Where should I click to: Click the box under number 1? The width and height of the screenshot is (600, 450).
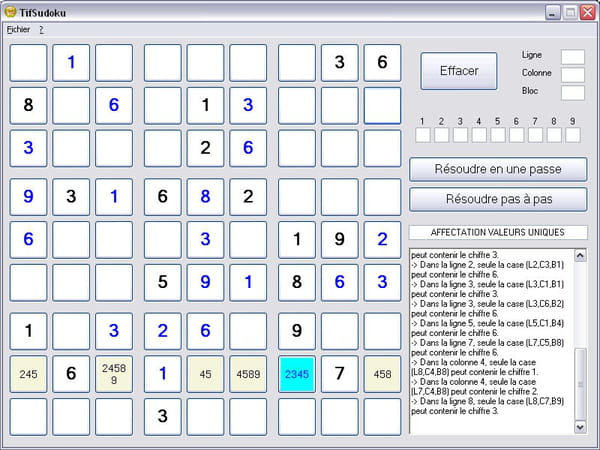(x=423, y=135)
